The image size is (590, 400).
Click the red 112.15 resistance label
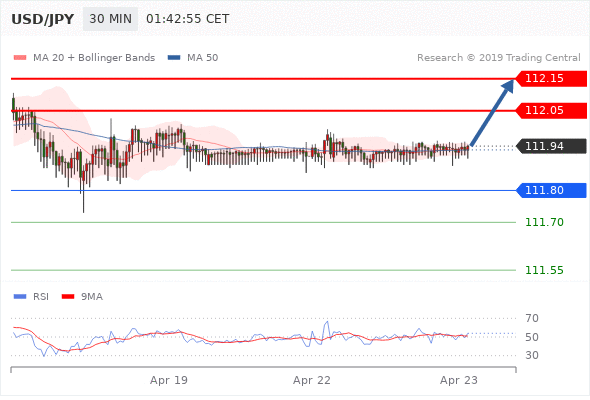[551, 79]
